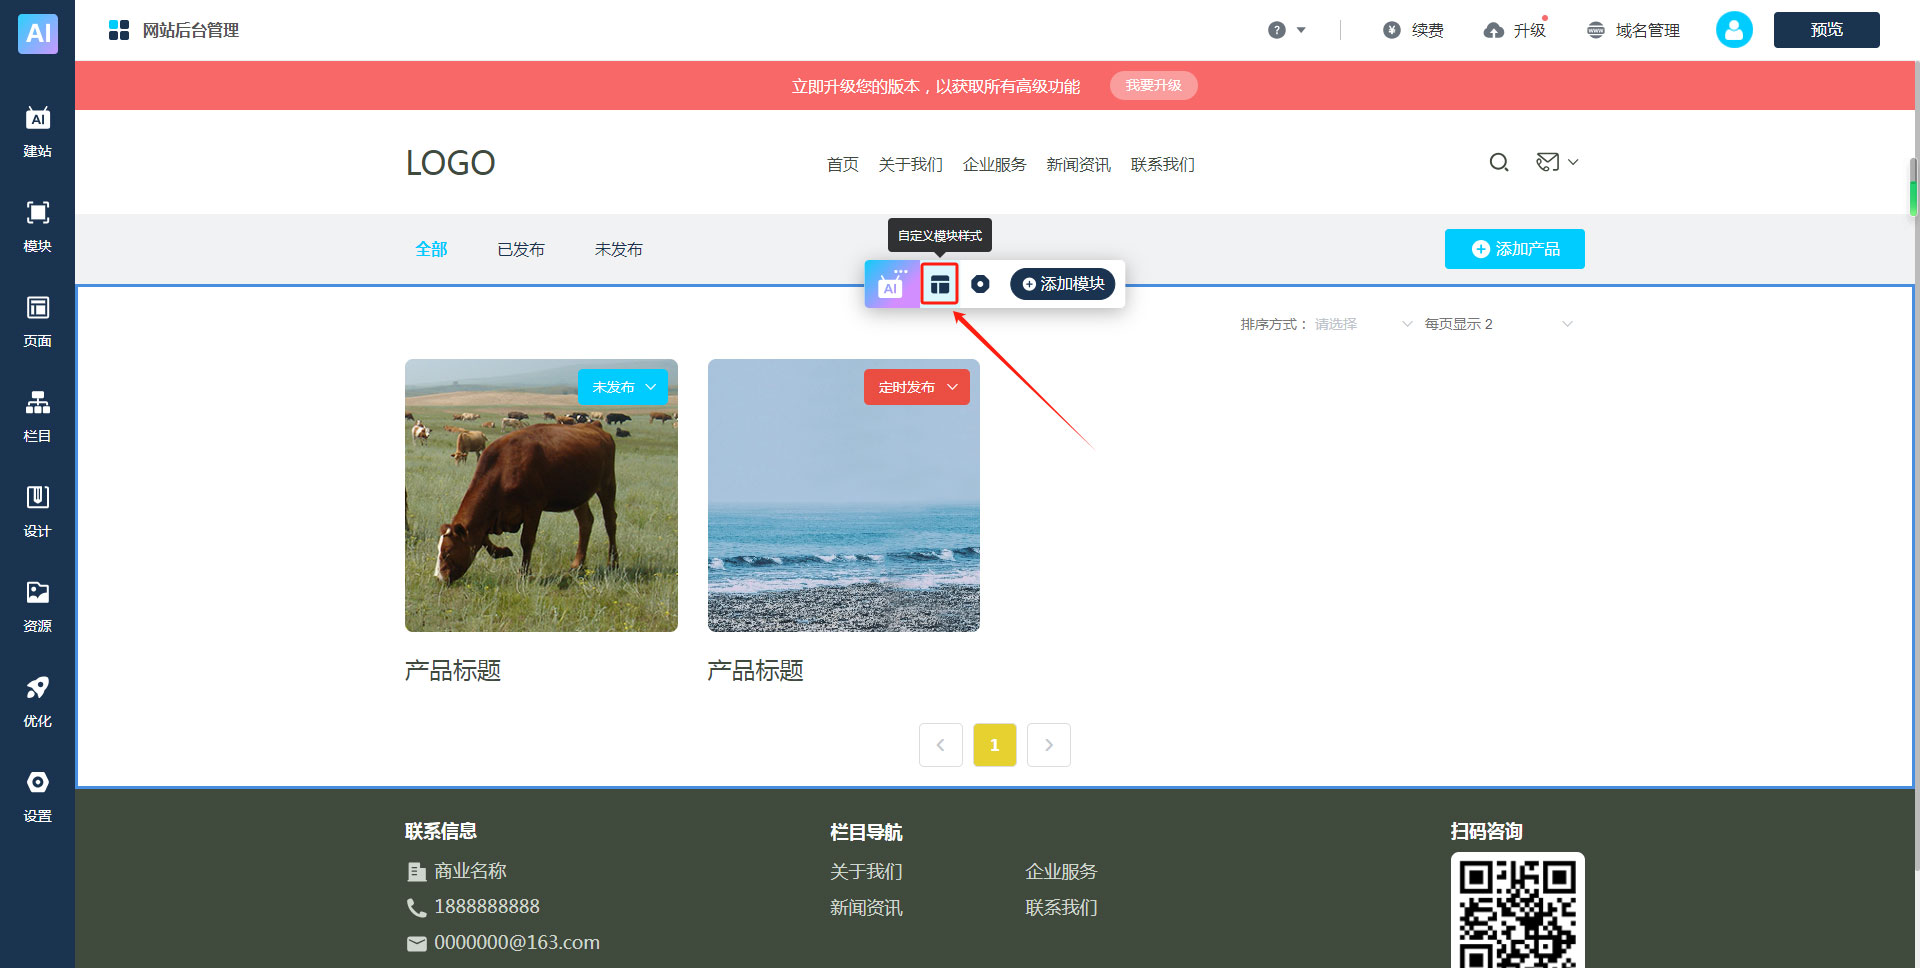Go to previous page arrow
The height and width of the screenshot is (968, 1920).
point(940,745)
